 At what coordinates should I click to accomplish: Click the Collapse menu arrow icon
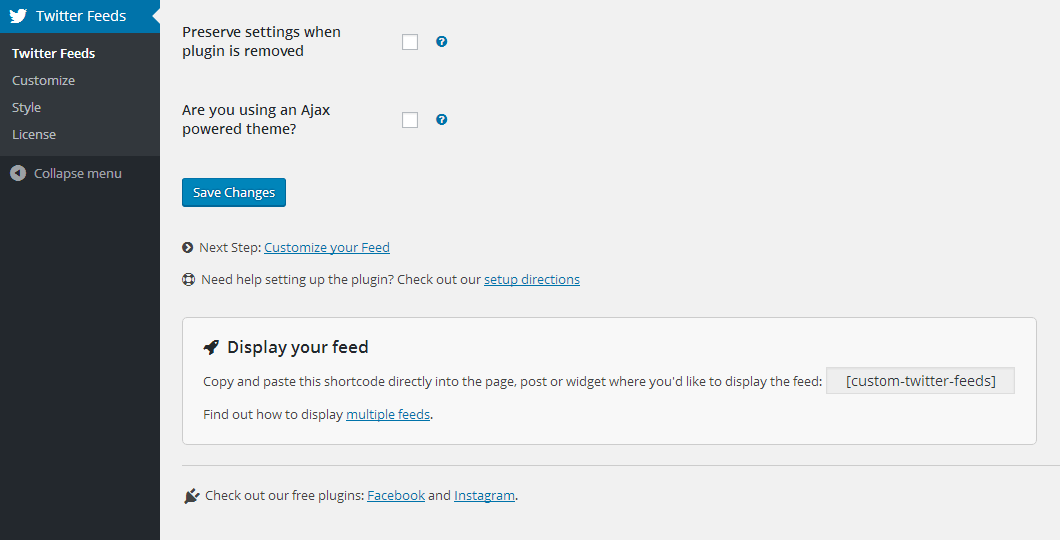[18, 173]
